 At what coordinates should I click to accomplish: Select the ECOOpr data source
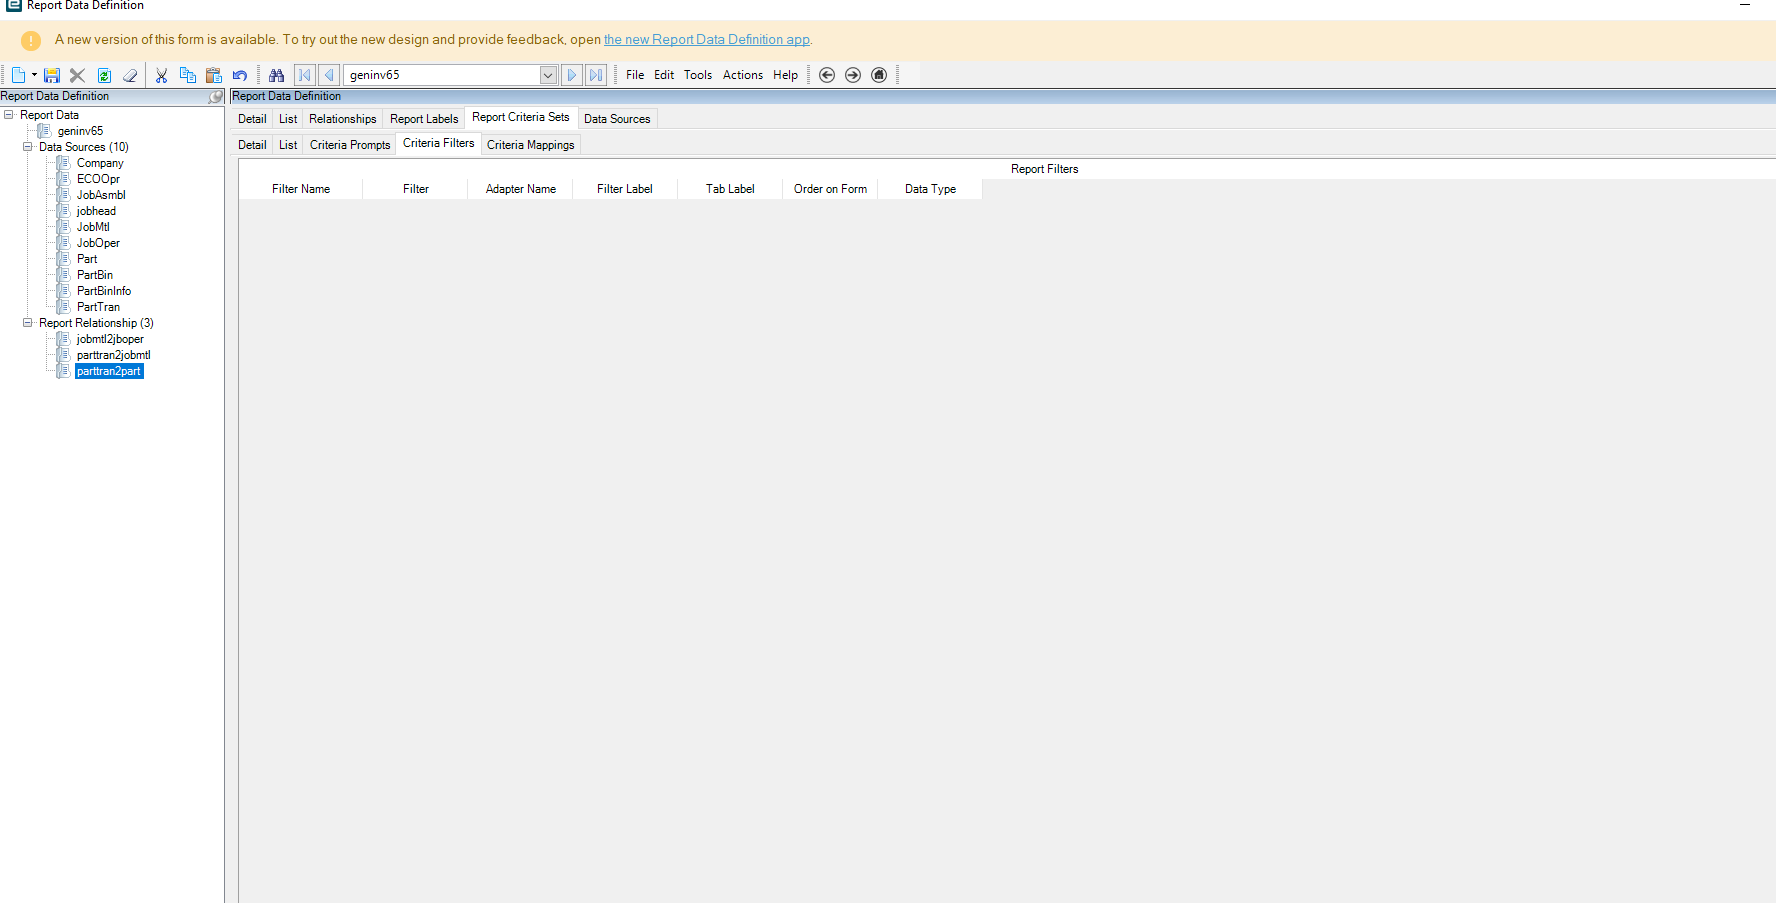(98, 179)
